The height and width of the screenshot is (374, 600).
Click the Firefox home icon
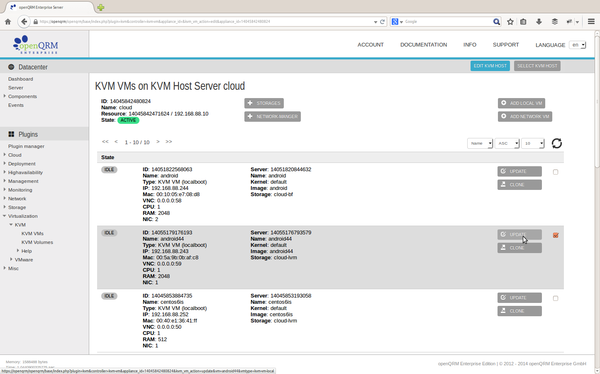8,22
